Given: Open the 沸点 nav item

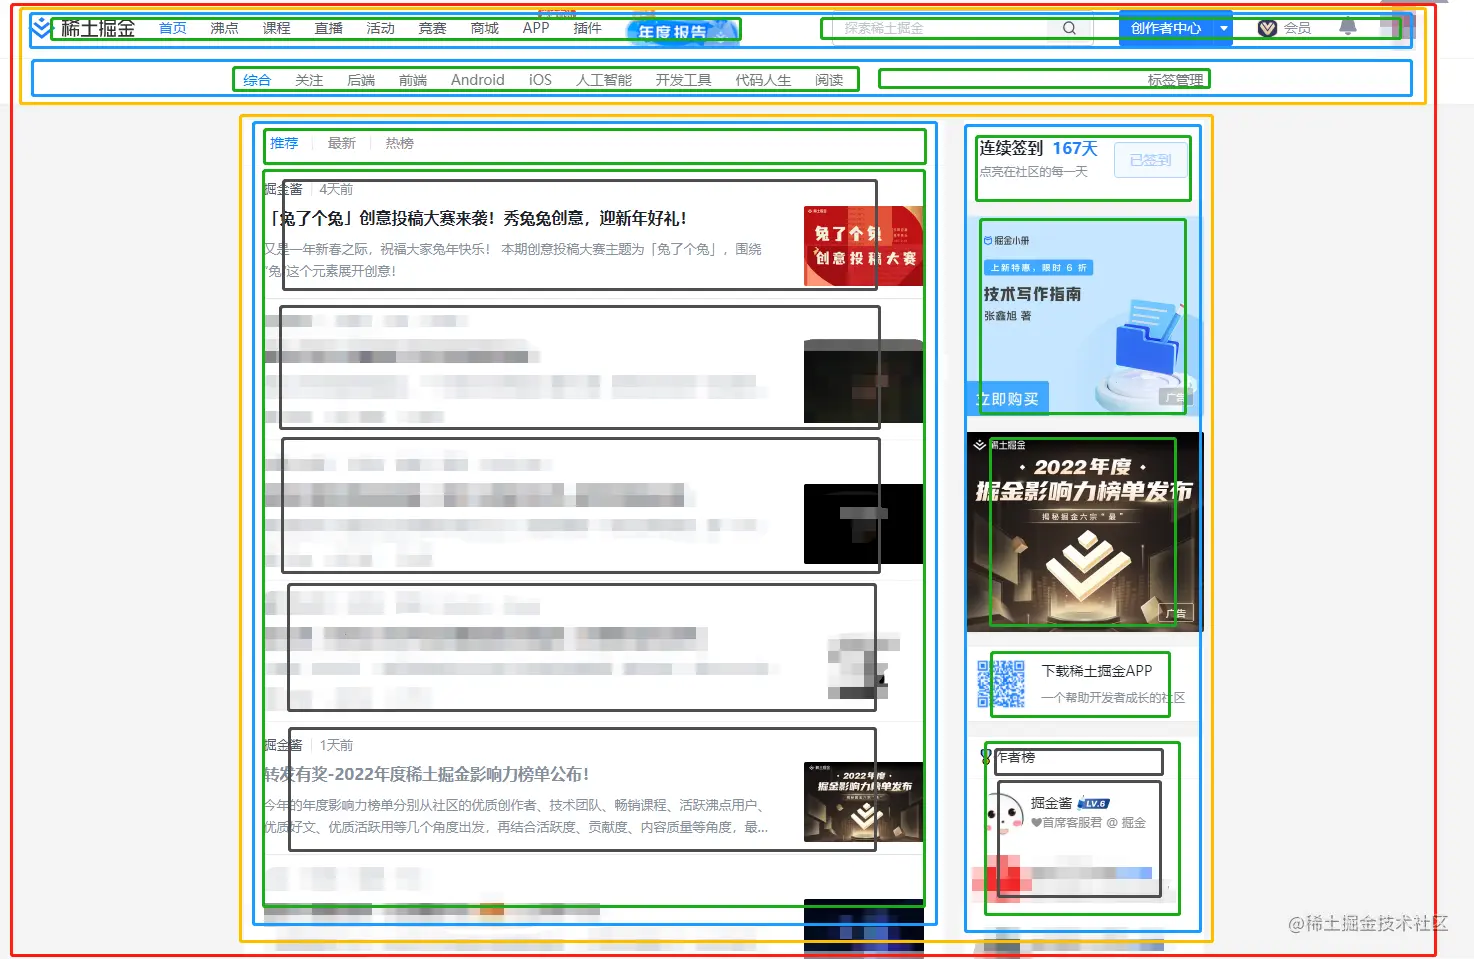Looking at the screenshot, I should point(225,28).
